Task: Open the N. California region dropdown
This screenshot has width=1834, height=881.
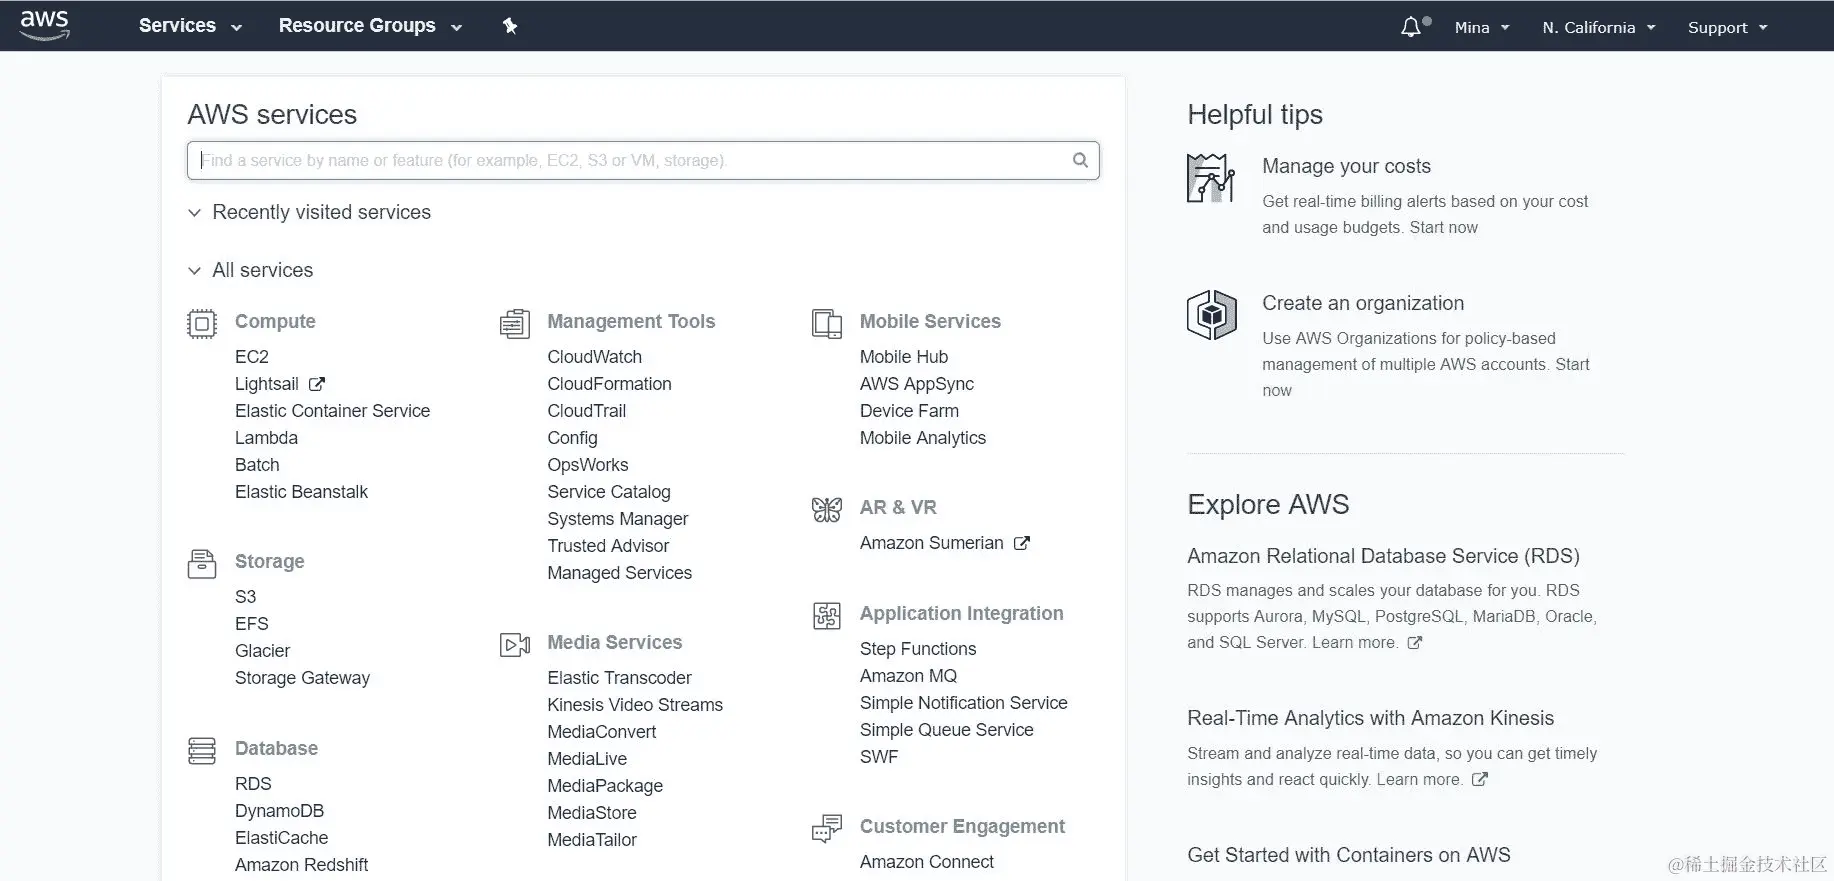Action: (x=1598, y=27)
